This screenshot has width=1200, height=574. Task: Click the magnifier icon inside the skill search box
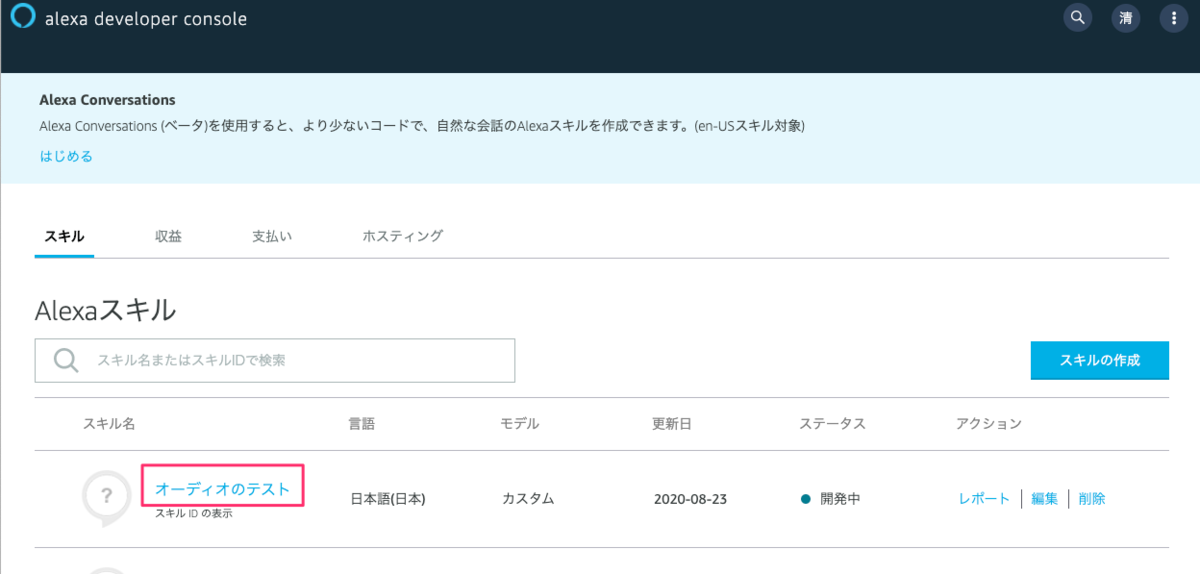tap(66, 360)
